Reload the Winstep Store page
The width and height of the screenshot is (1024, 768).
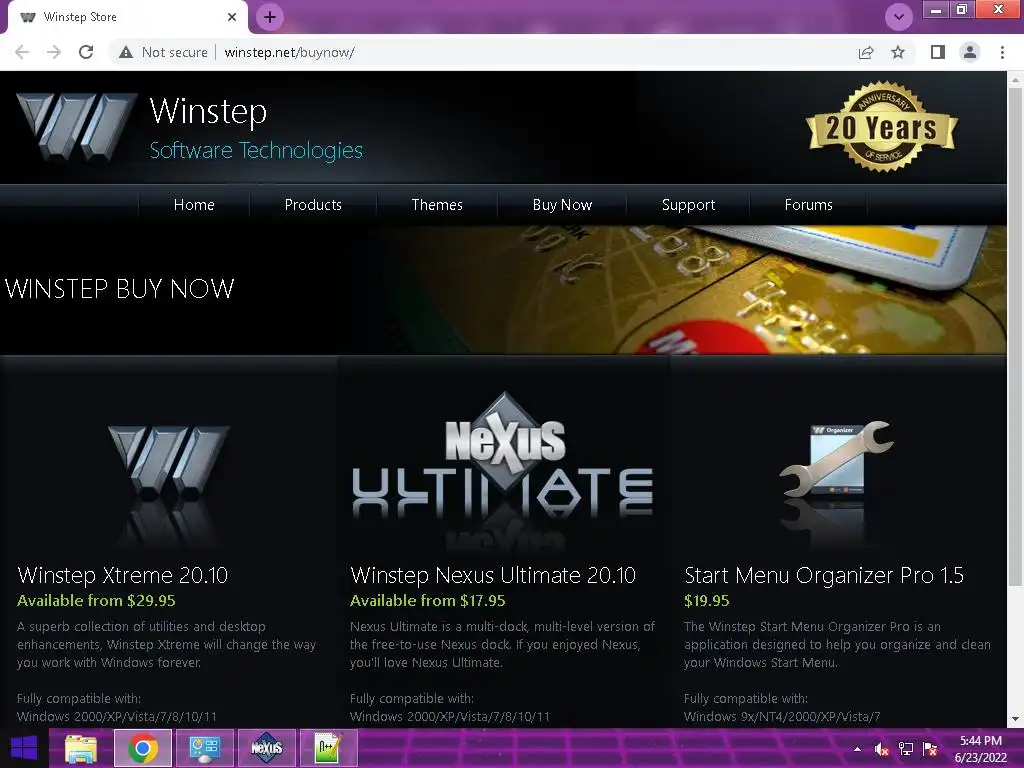[x=86, y=52]
